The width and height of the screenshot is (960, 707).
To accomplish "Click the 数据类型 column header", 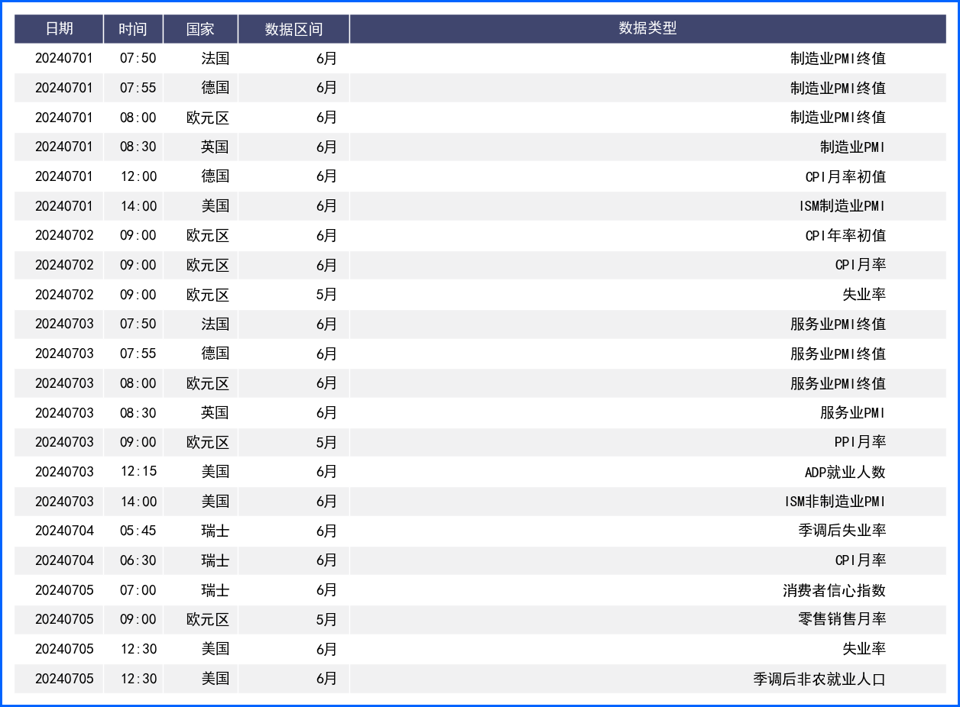I will [x=648, y=29].
